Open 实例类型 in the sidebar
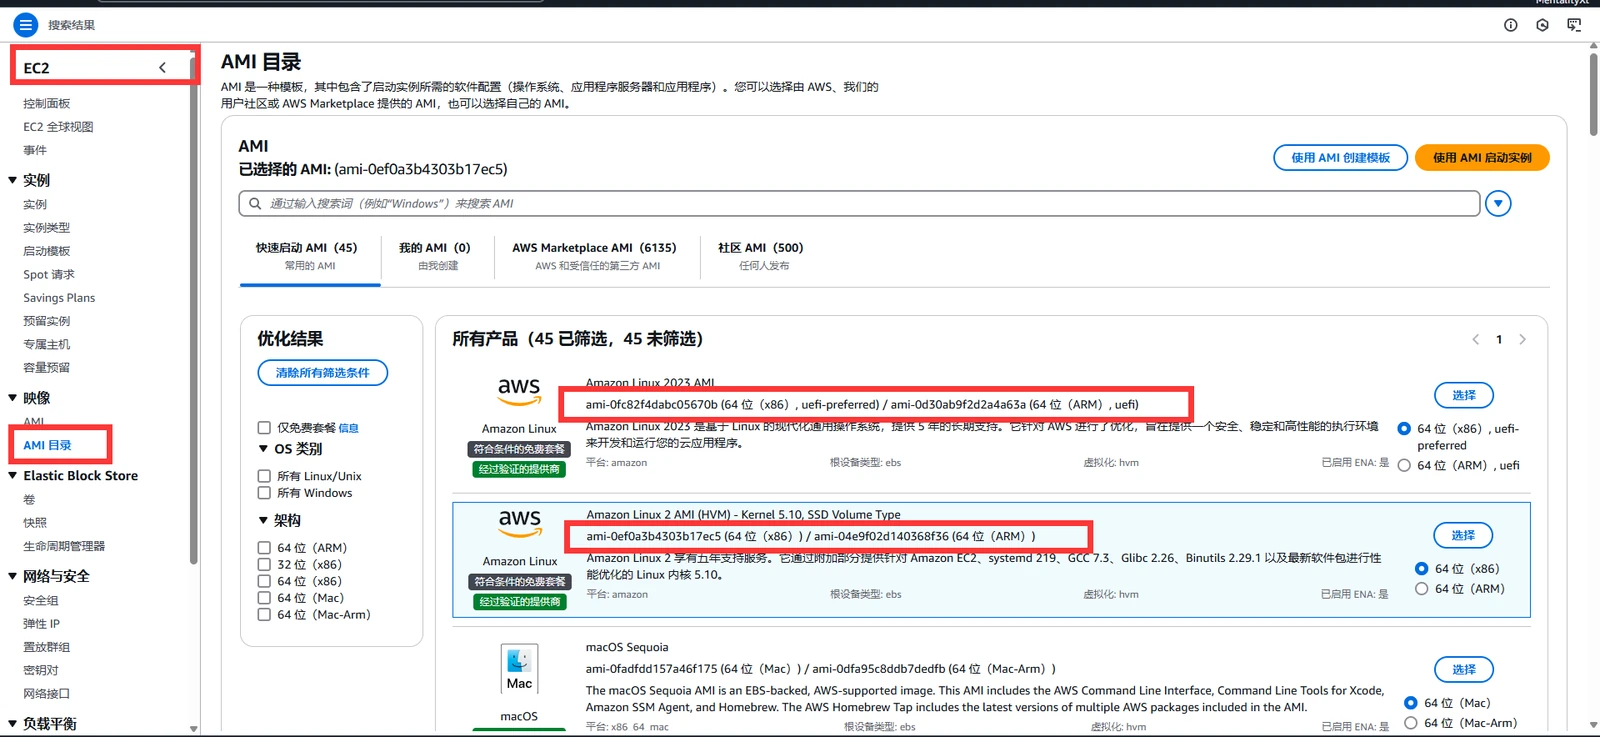 47,228
